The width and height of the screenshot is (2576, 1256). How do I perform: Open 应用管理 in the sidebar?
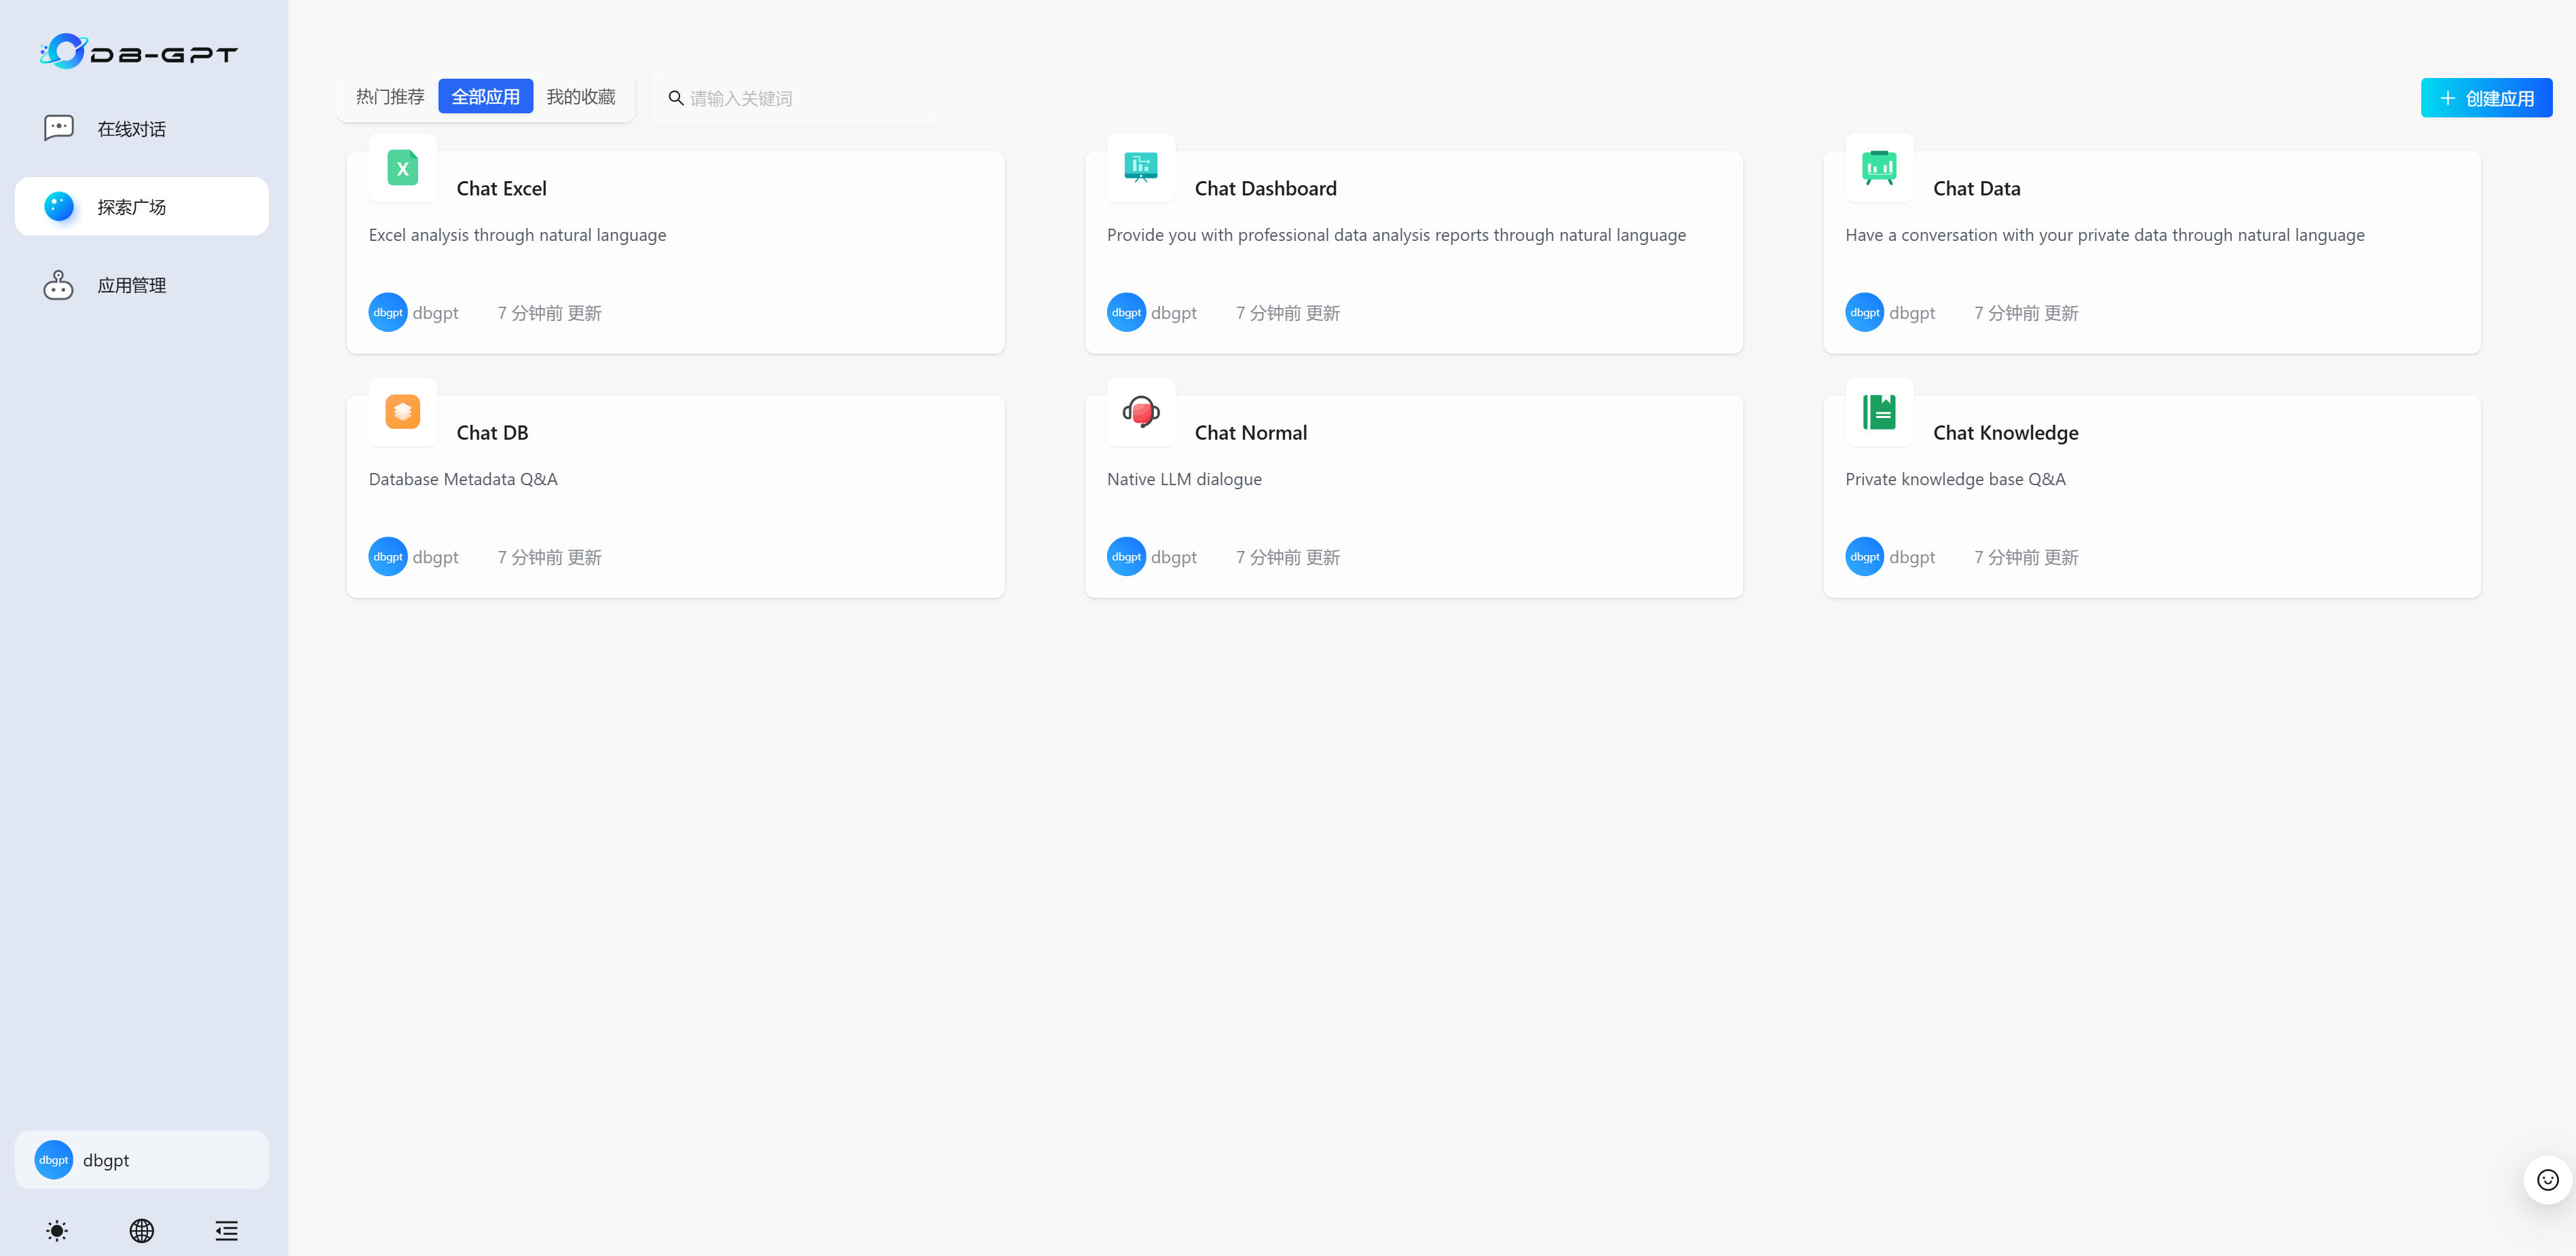131,285
